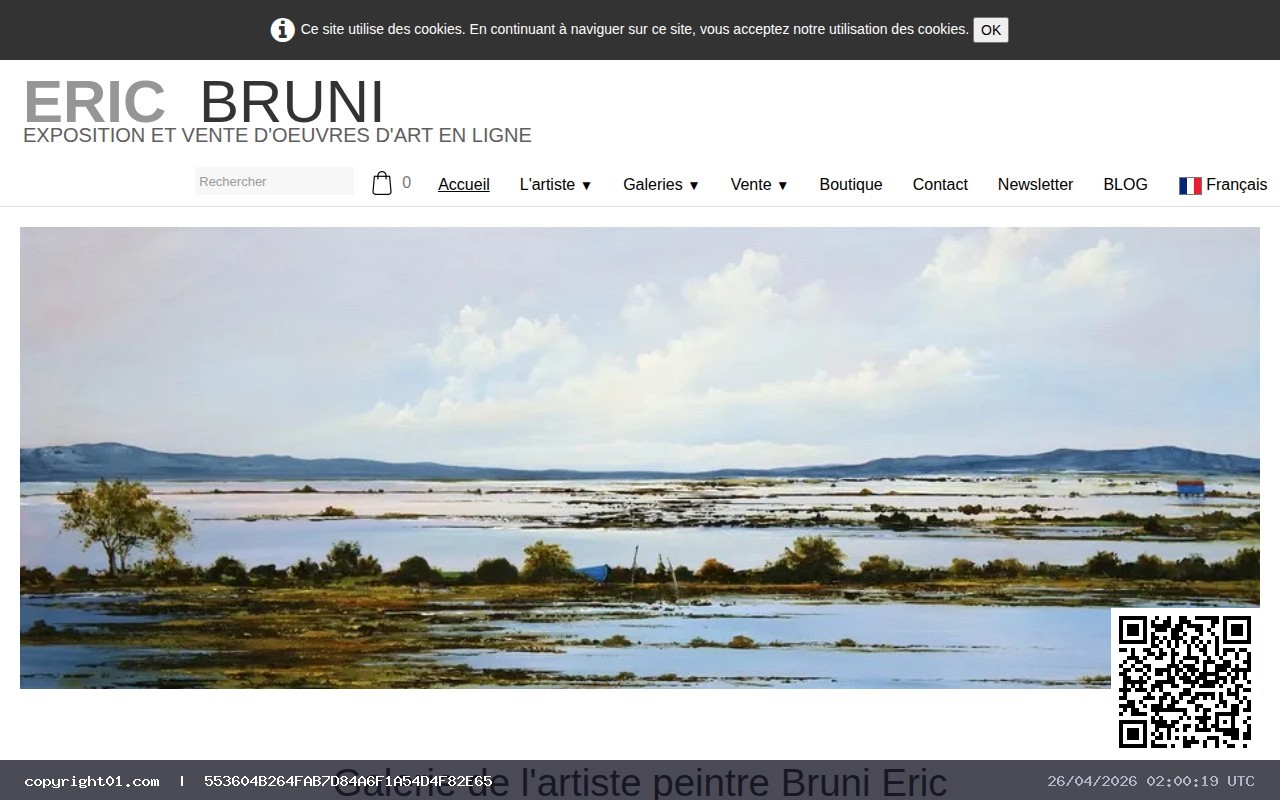Open the BLOG page
This screenshot has height=800, width=1280.
coord(1125,184)
